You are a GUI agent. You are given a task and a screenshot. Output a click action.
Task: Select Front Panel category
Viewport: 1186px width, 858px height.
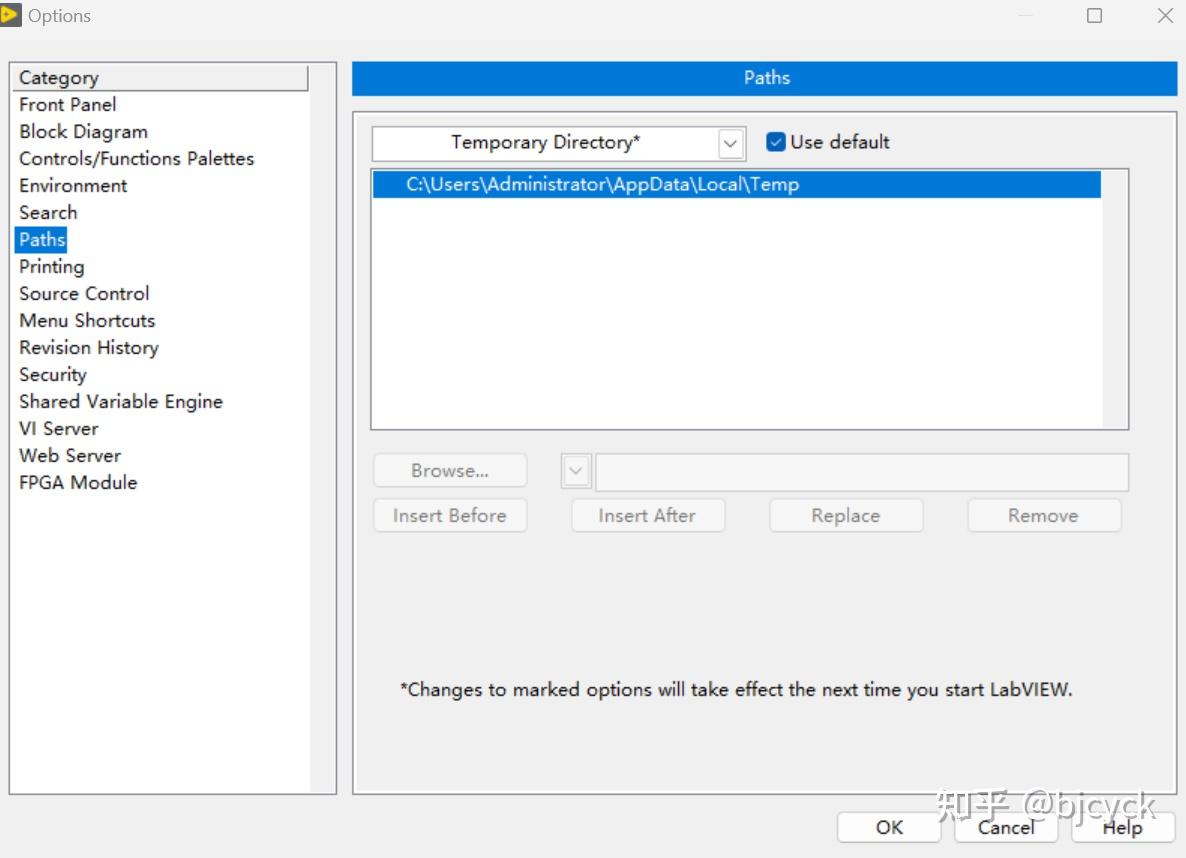67,105
